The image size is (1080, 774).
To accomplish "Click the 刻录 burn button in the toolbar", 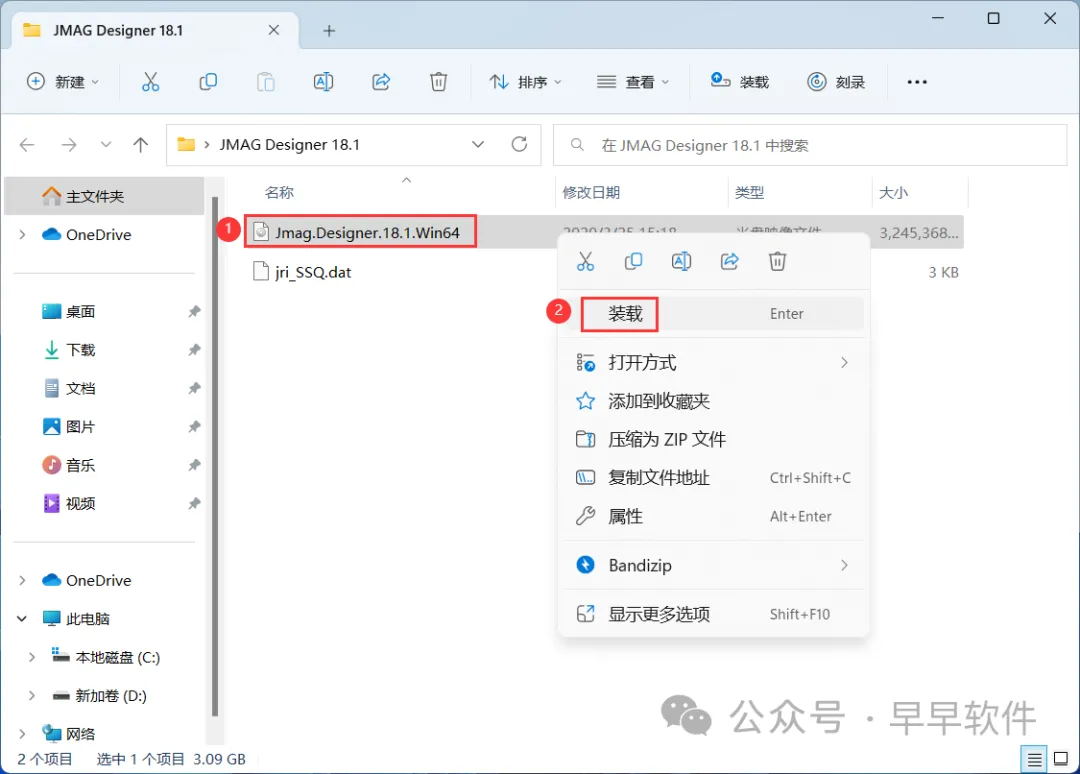I will click(x=835, y=82).
